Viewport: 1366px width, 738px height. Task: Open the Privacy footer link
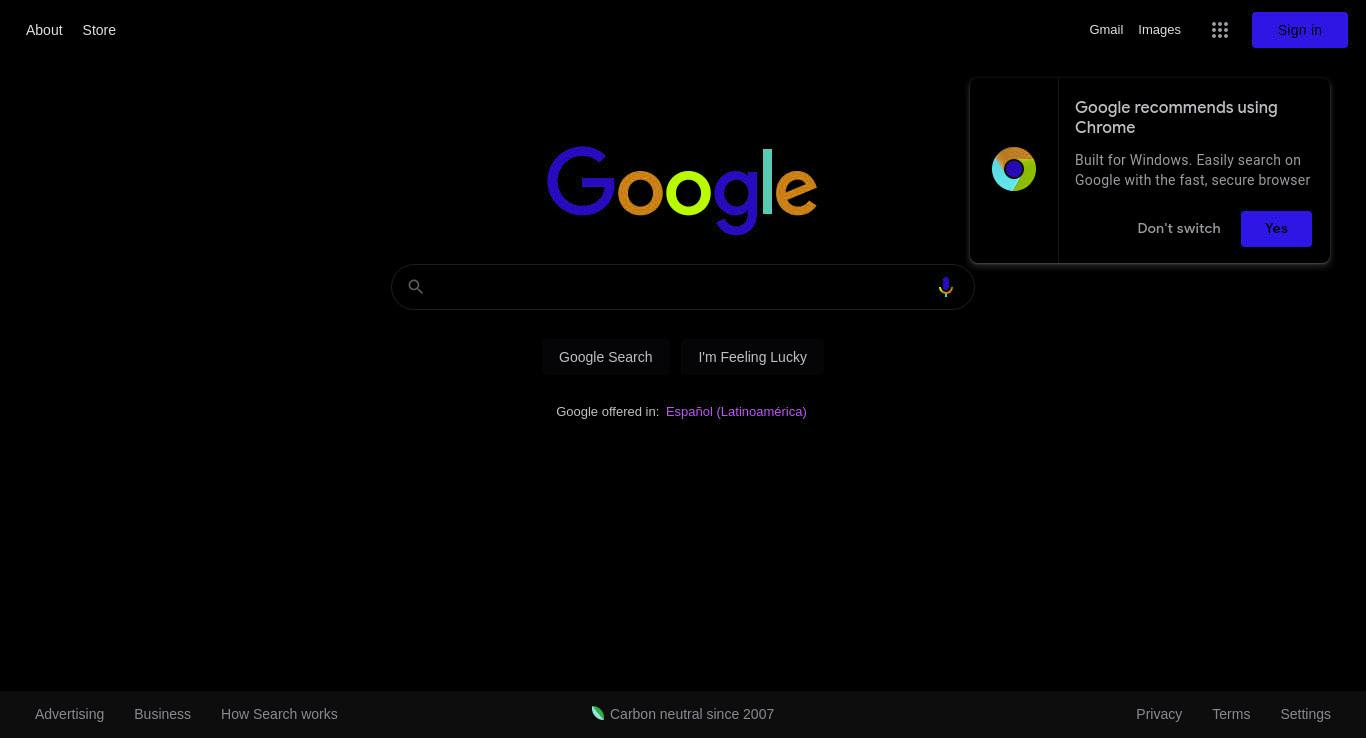point(1159,714)
